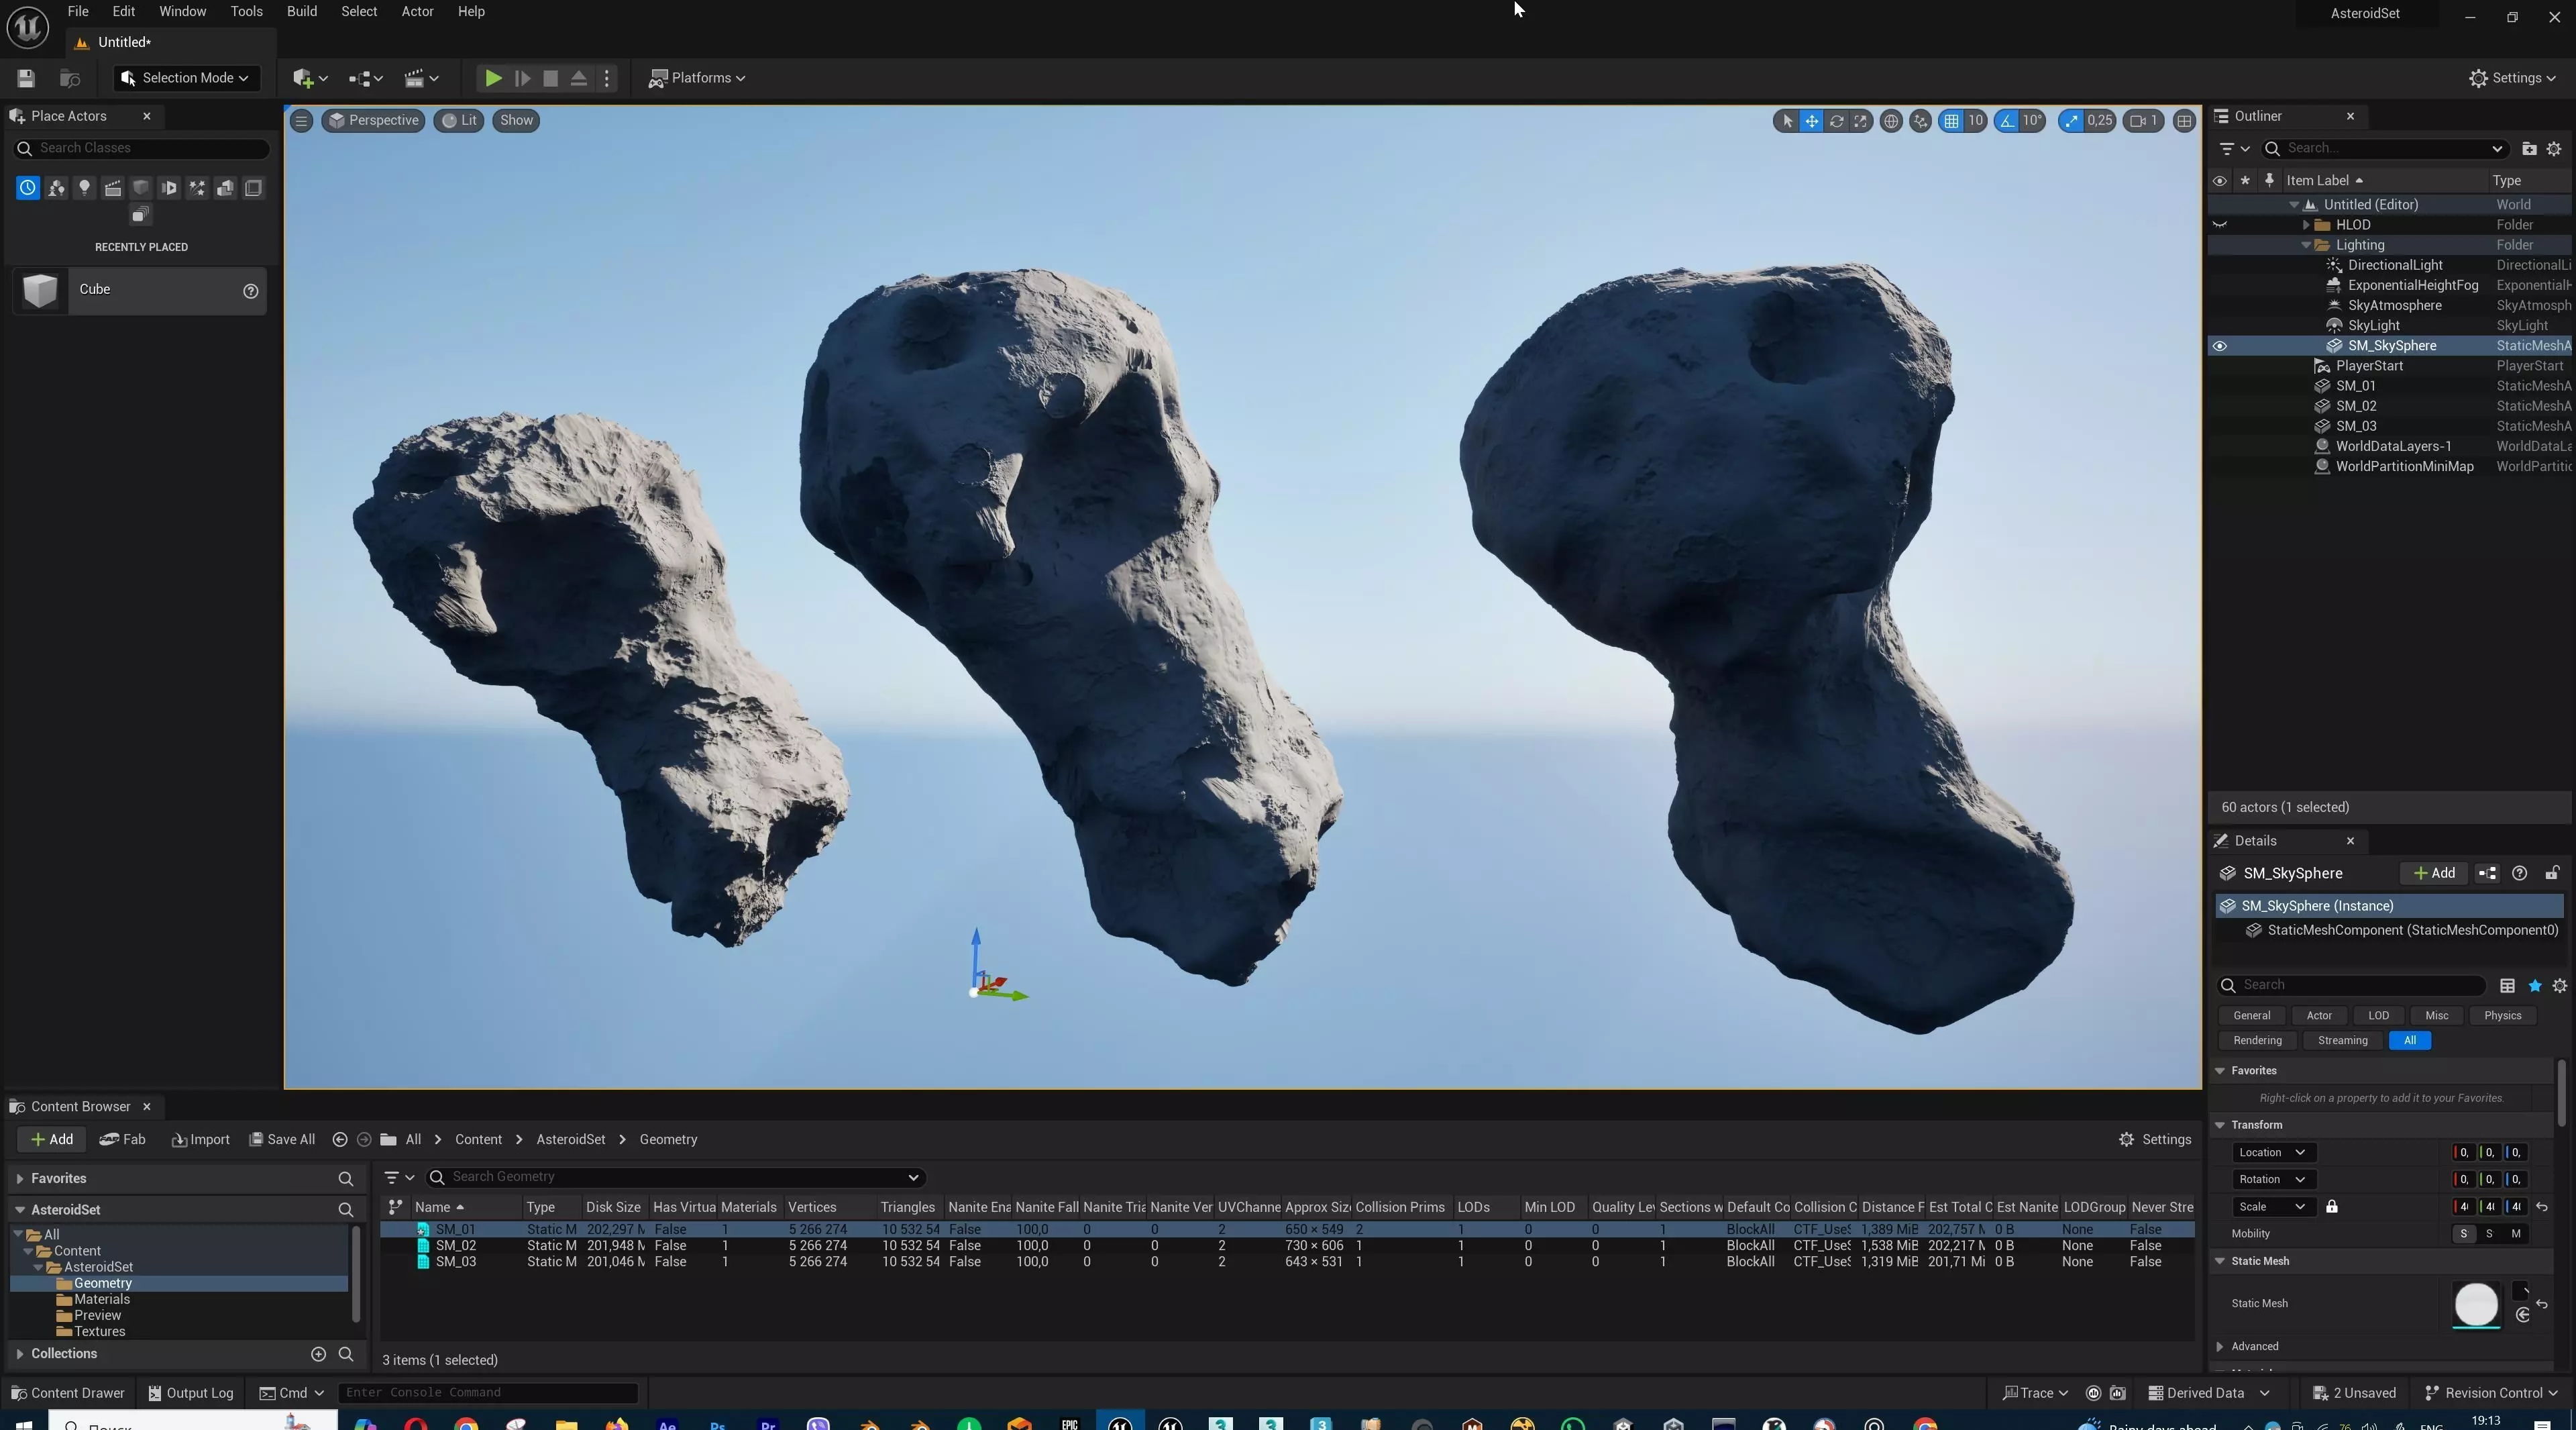Select the Visual Effects stars category
The width and height of the screenshot is (2576, 1430).
[197, 188]
